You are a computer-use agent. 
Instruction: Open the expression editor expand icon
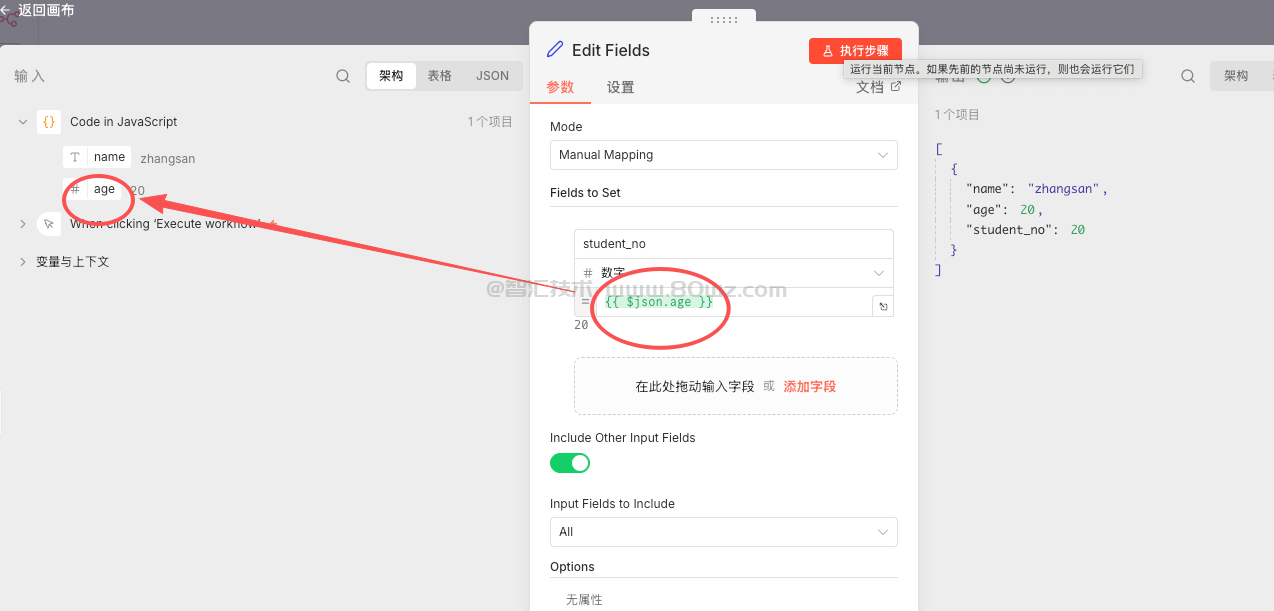click(x=882, y=306)
